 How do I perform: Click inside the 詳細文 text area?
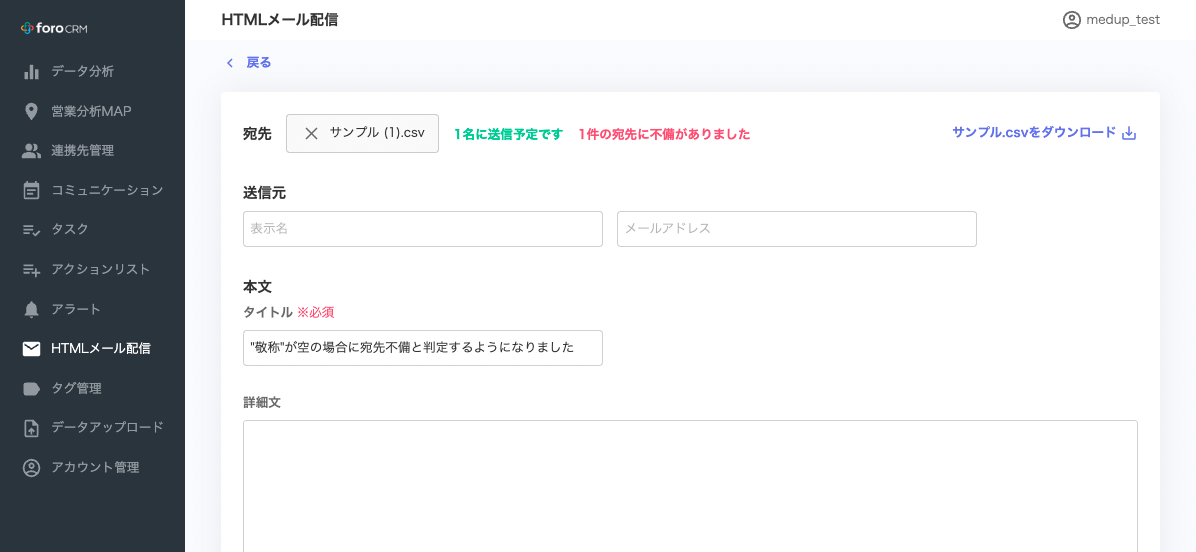pyautogui.click(x=690, y=486)
